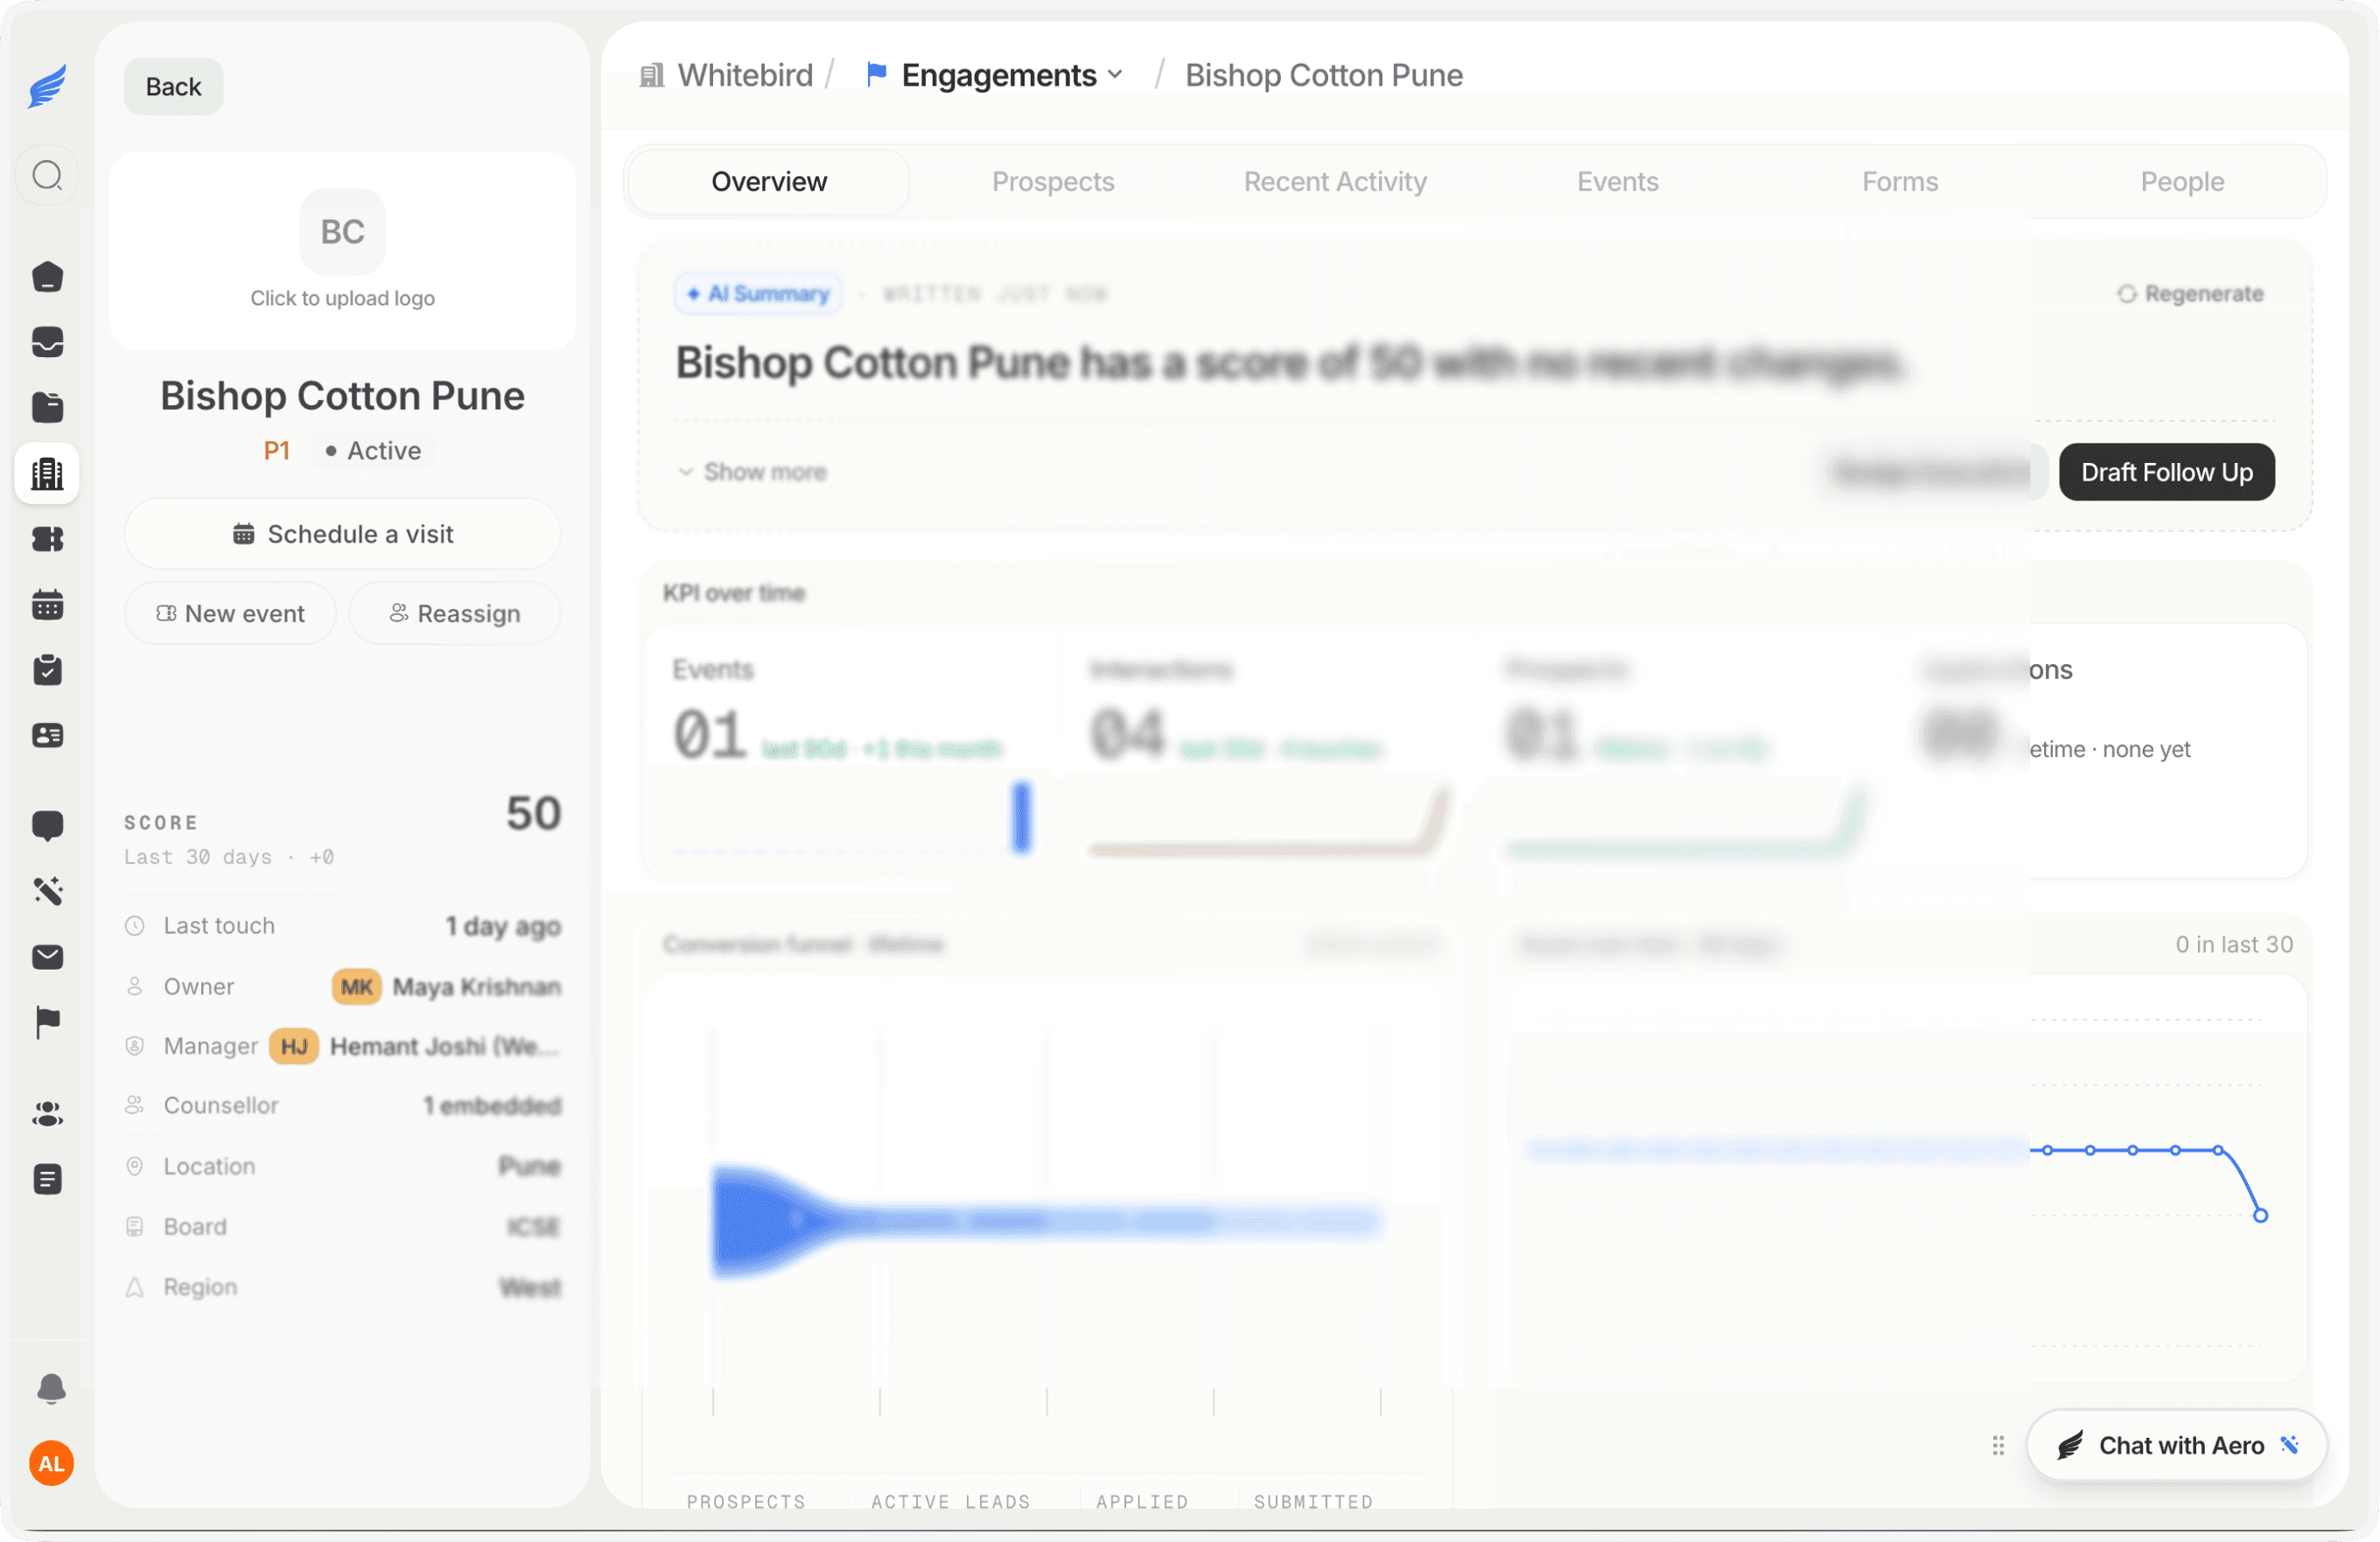
Task: Switch to the Prospects tab
Action: [1052, 182]
